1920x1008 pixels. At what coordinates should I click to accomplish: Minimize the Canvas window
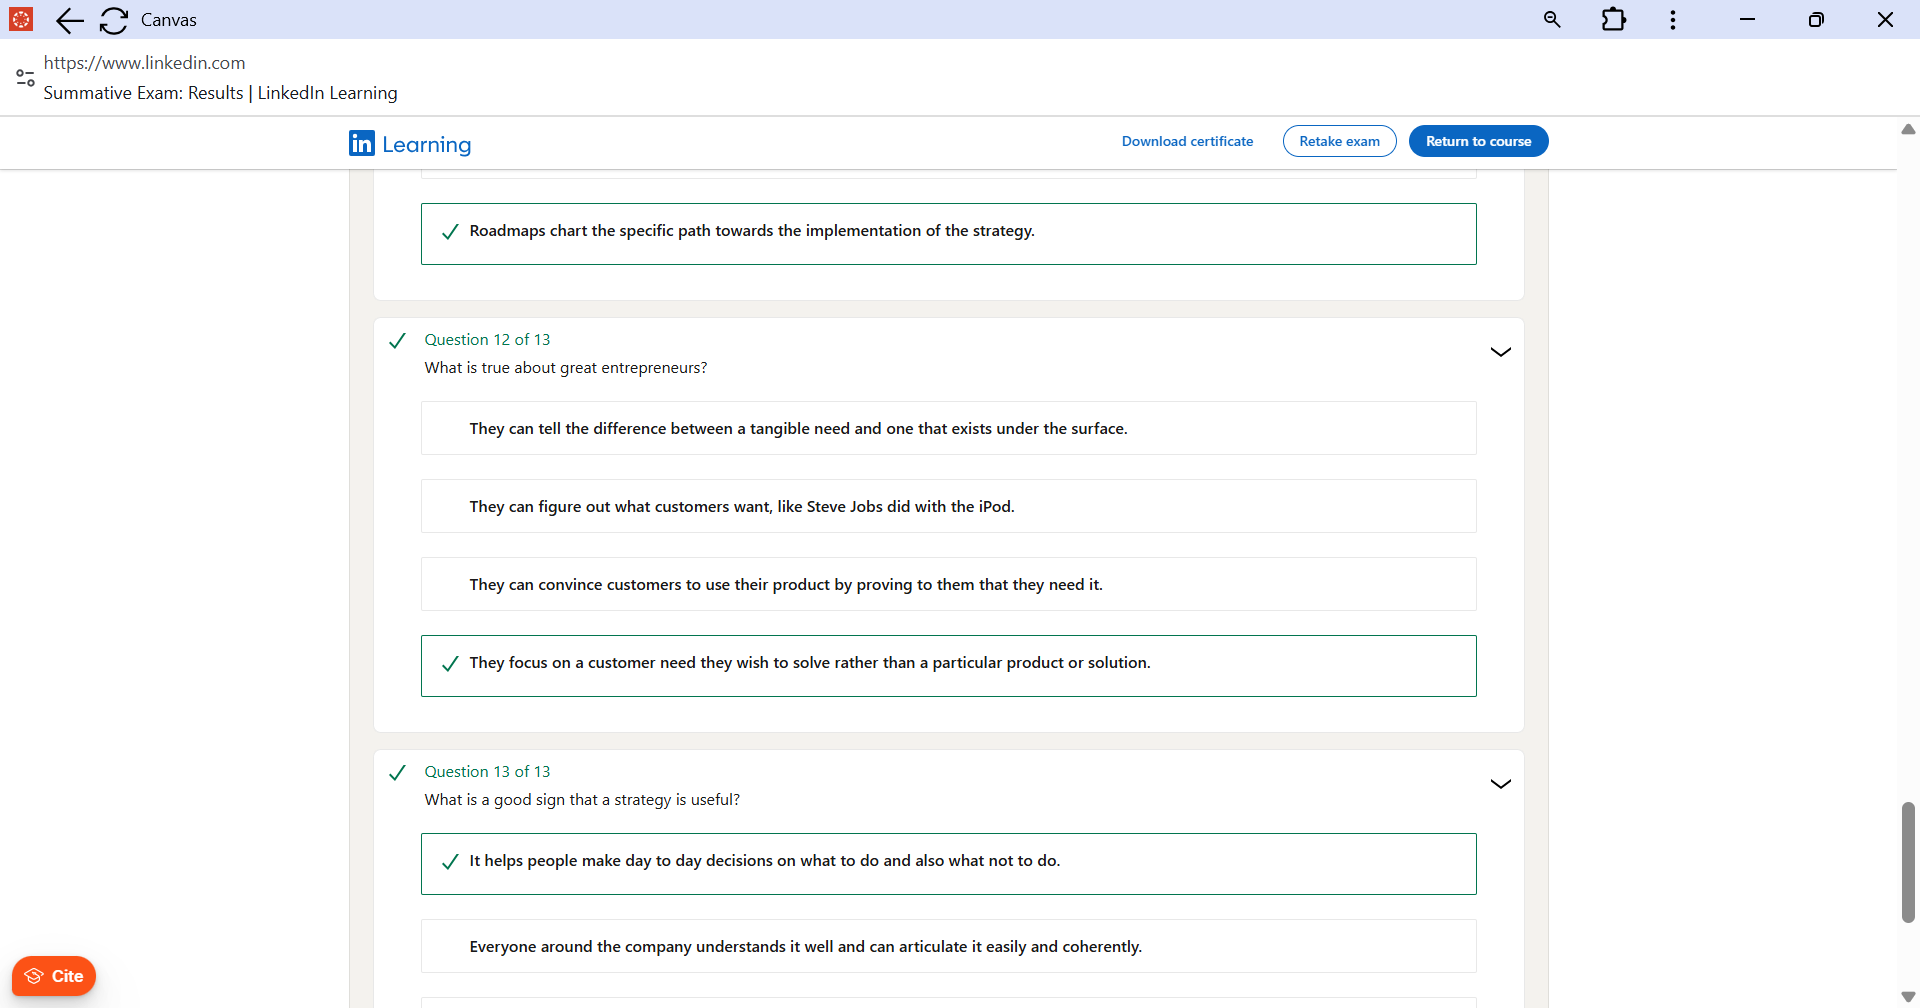click(1747, 20)
